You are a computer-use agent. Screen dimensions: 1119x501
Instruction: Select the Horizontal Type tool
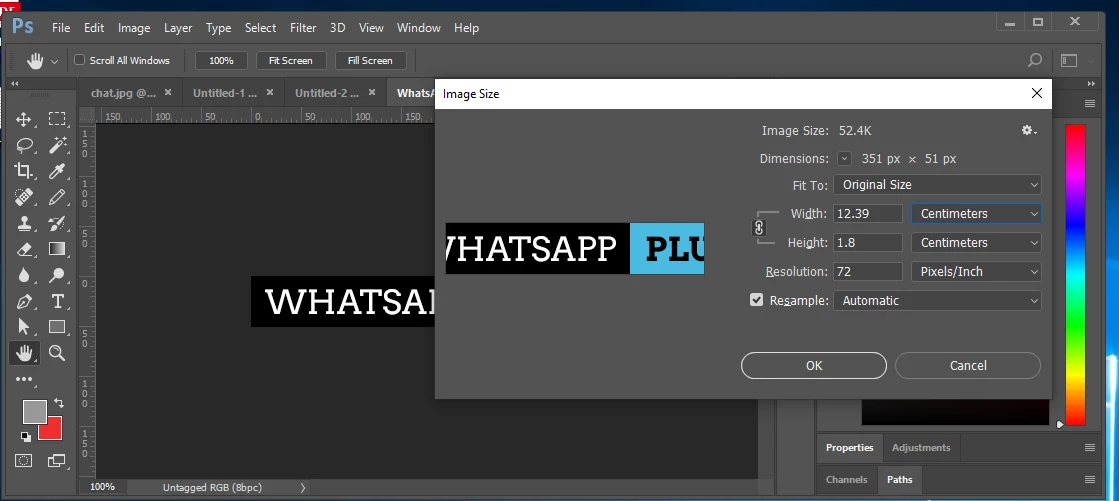click(57, 301)
